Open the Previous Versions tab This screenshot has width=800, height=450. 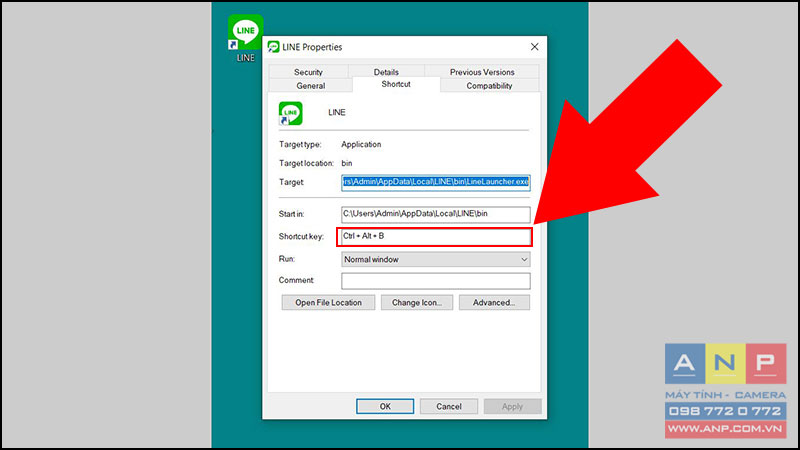pyautogui.click(x=482, y=72)
